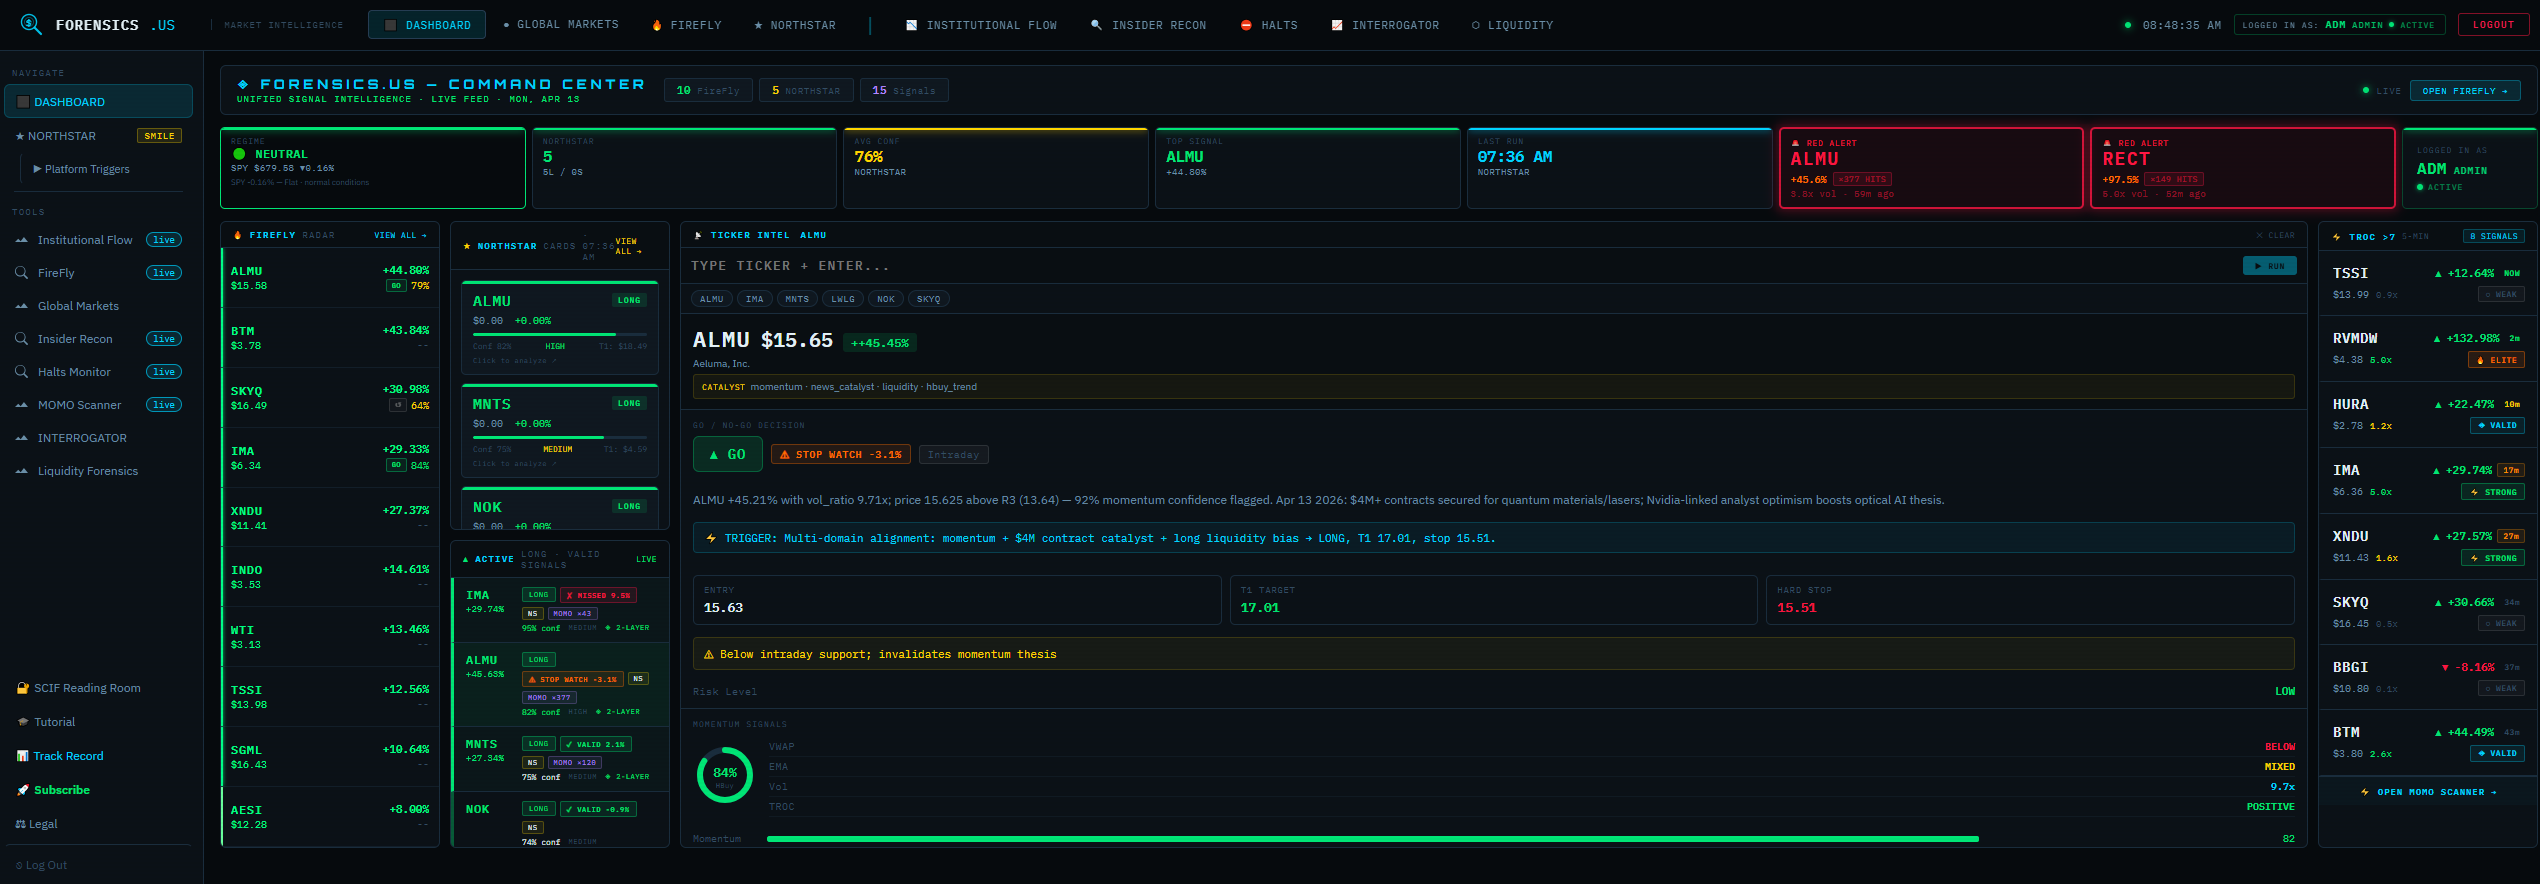Open the RVMDW row in the TROC list
The height and width of the screenshot is (884, 2540).
pyautogui.click(x=2428, y=349)
